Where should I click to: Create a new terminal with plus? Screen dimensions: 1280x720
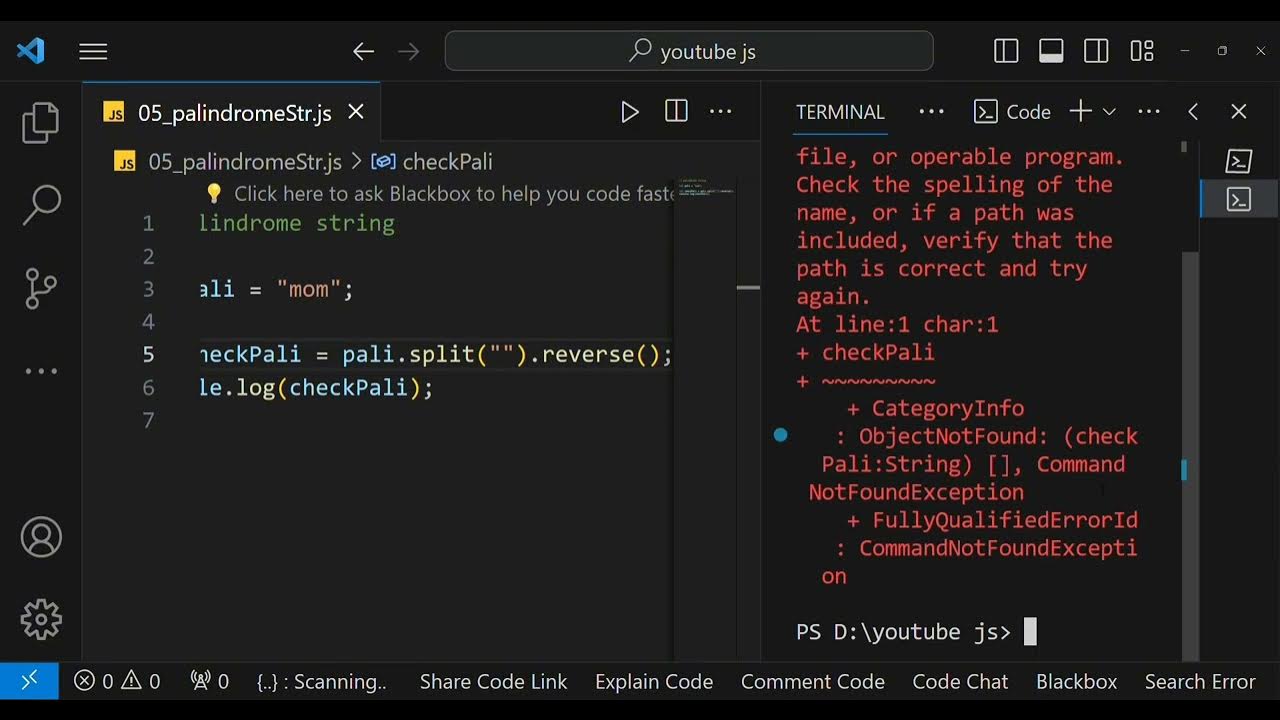[x=1080, y=112]
